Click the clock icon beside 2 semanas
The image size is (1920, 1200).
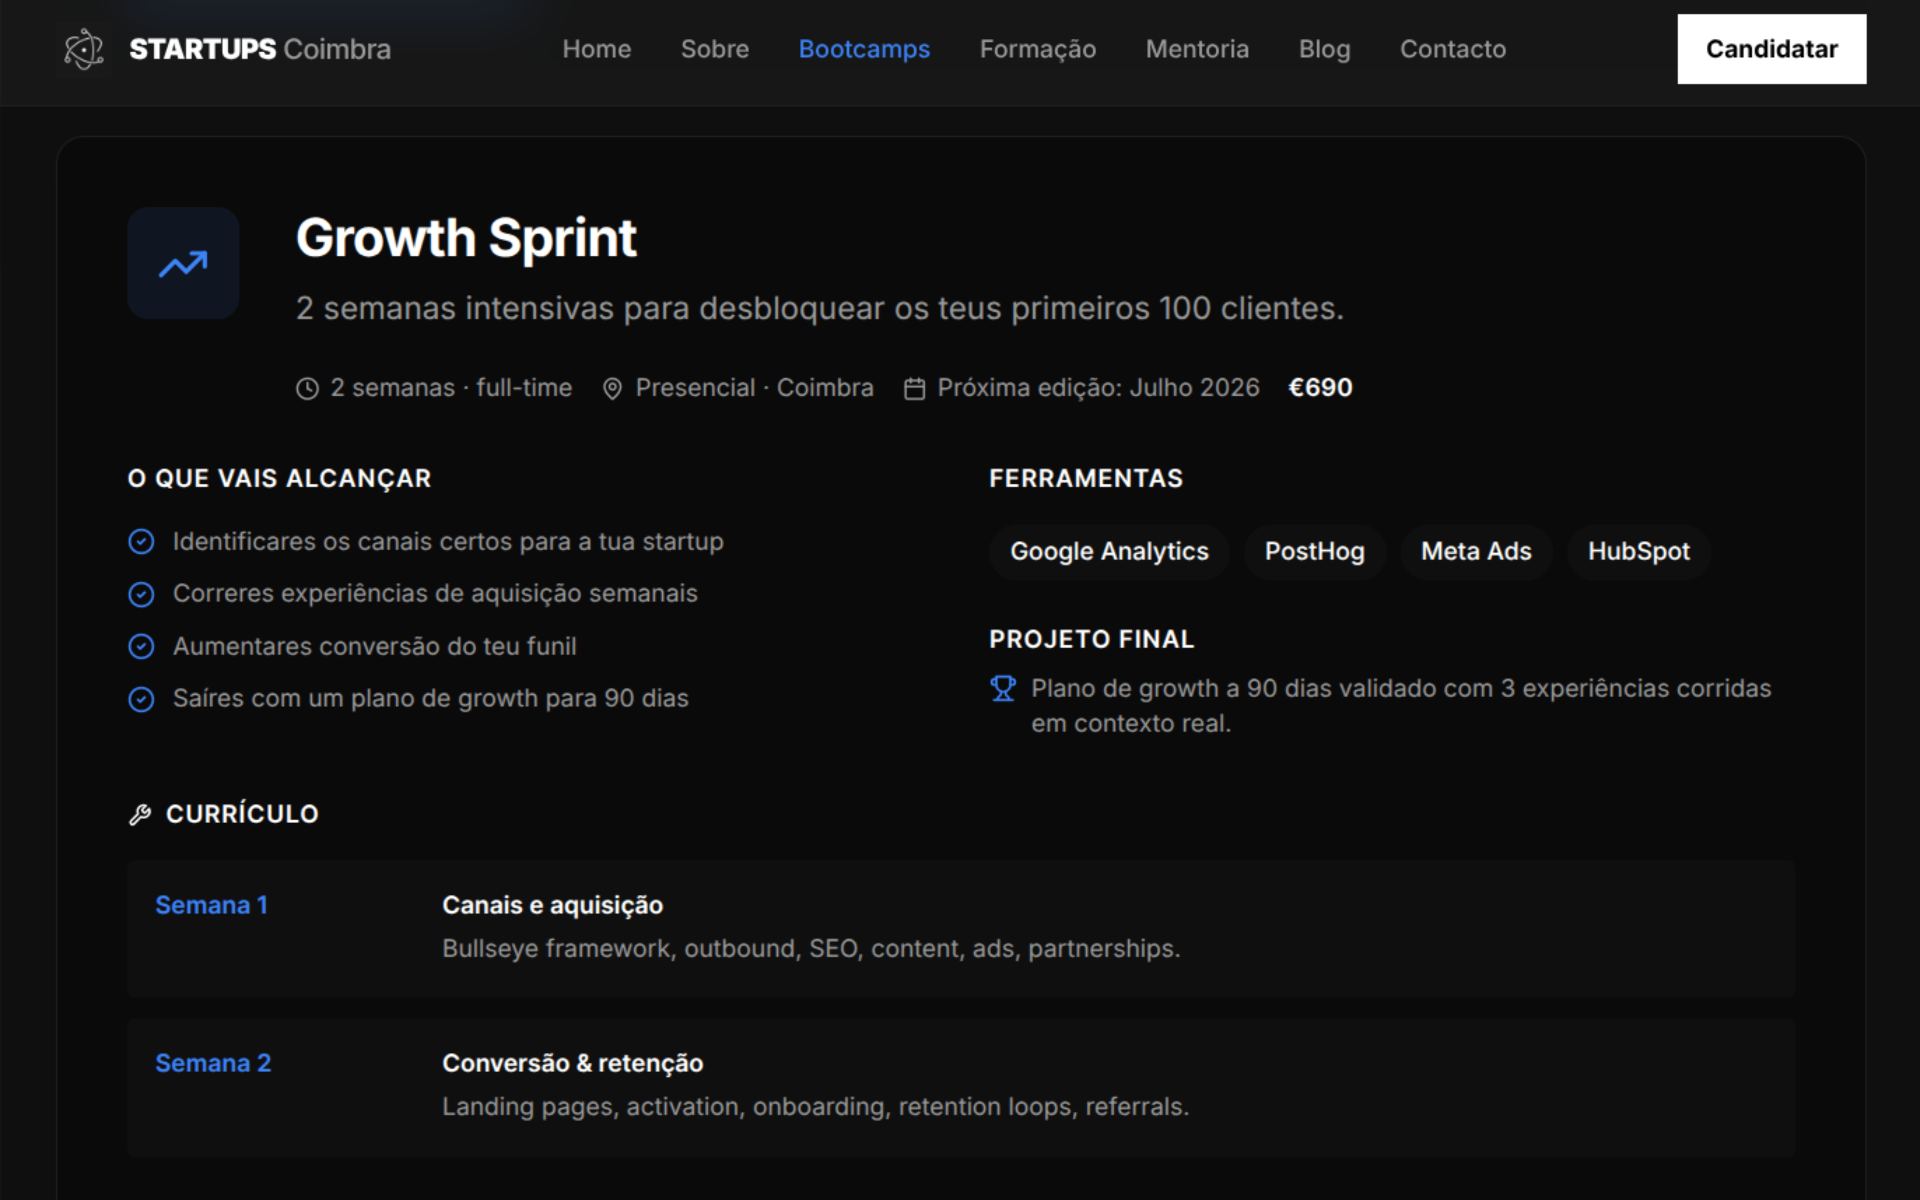(x=307, y=389)
